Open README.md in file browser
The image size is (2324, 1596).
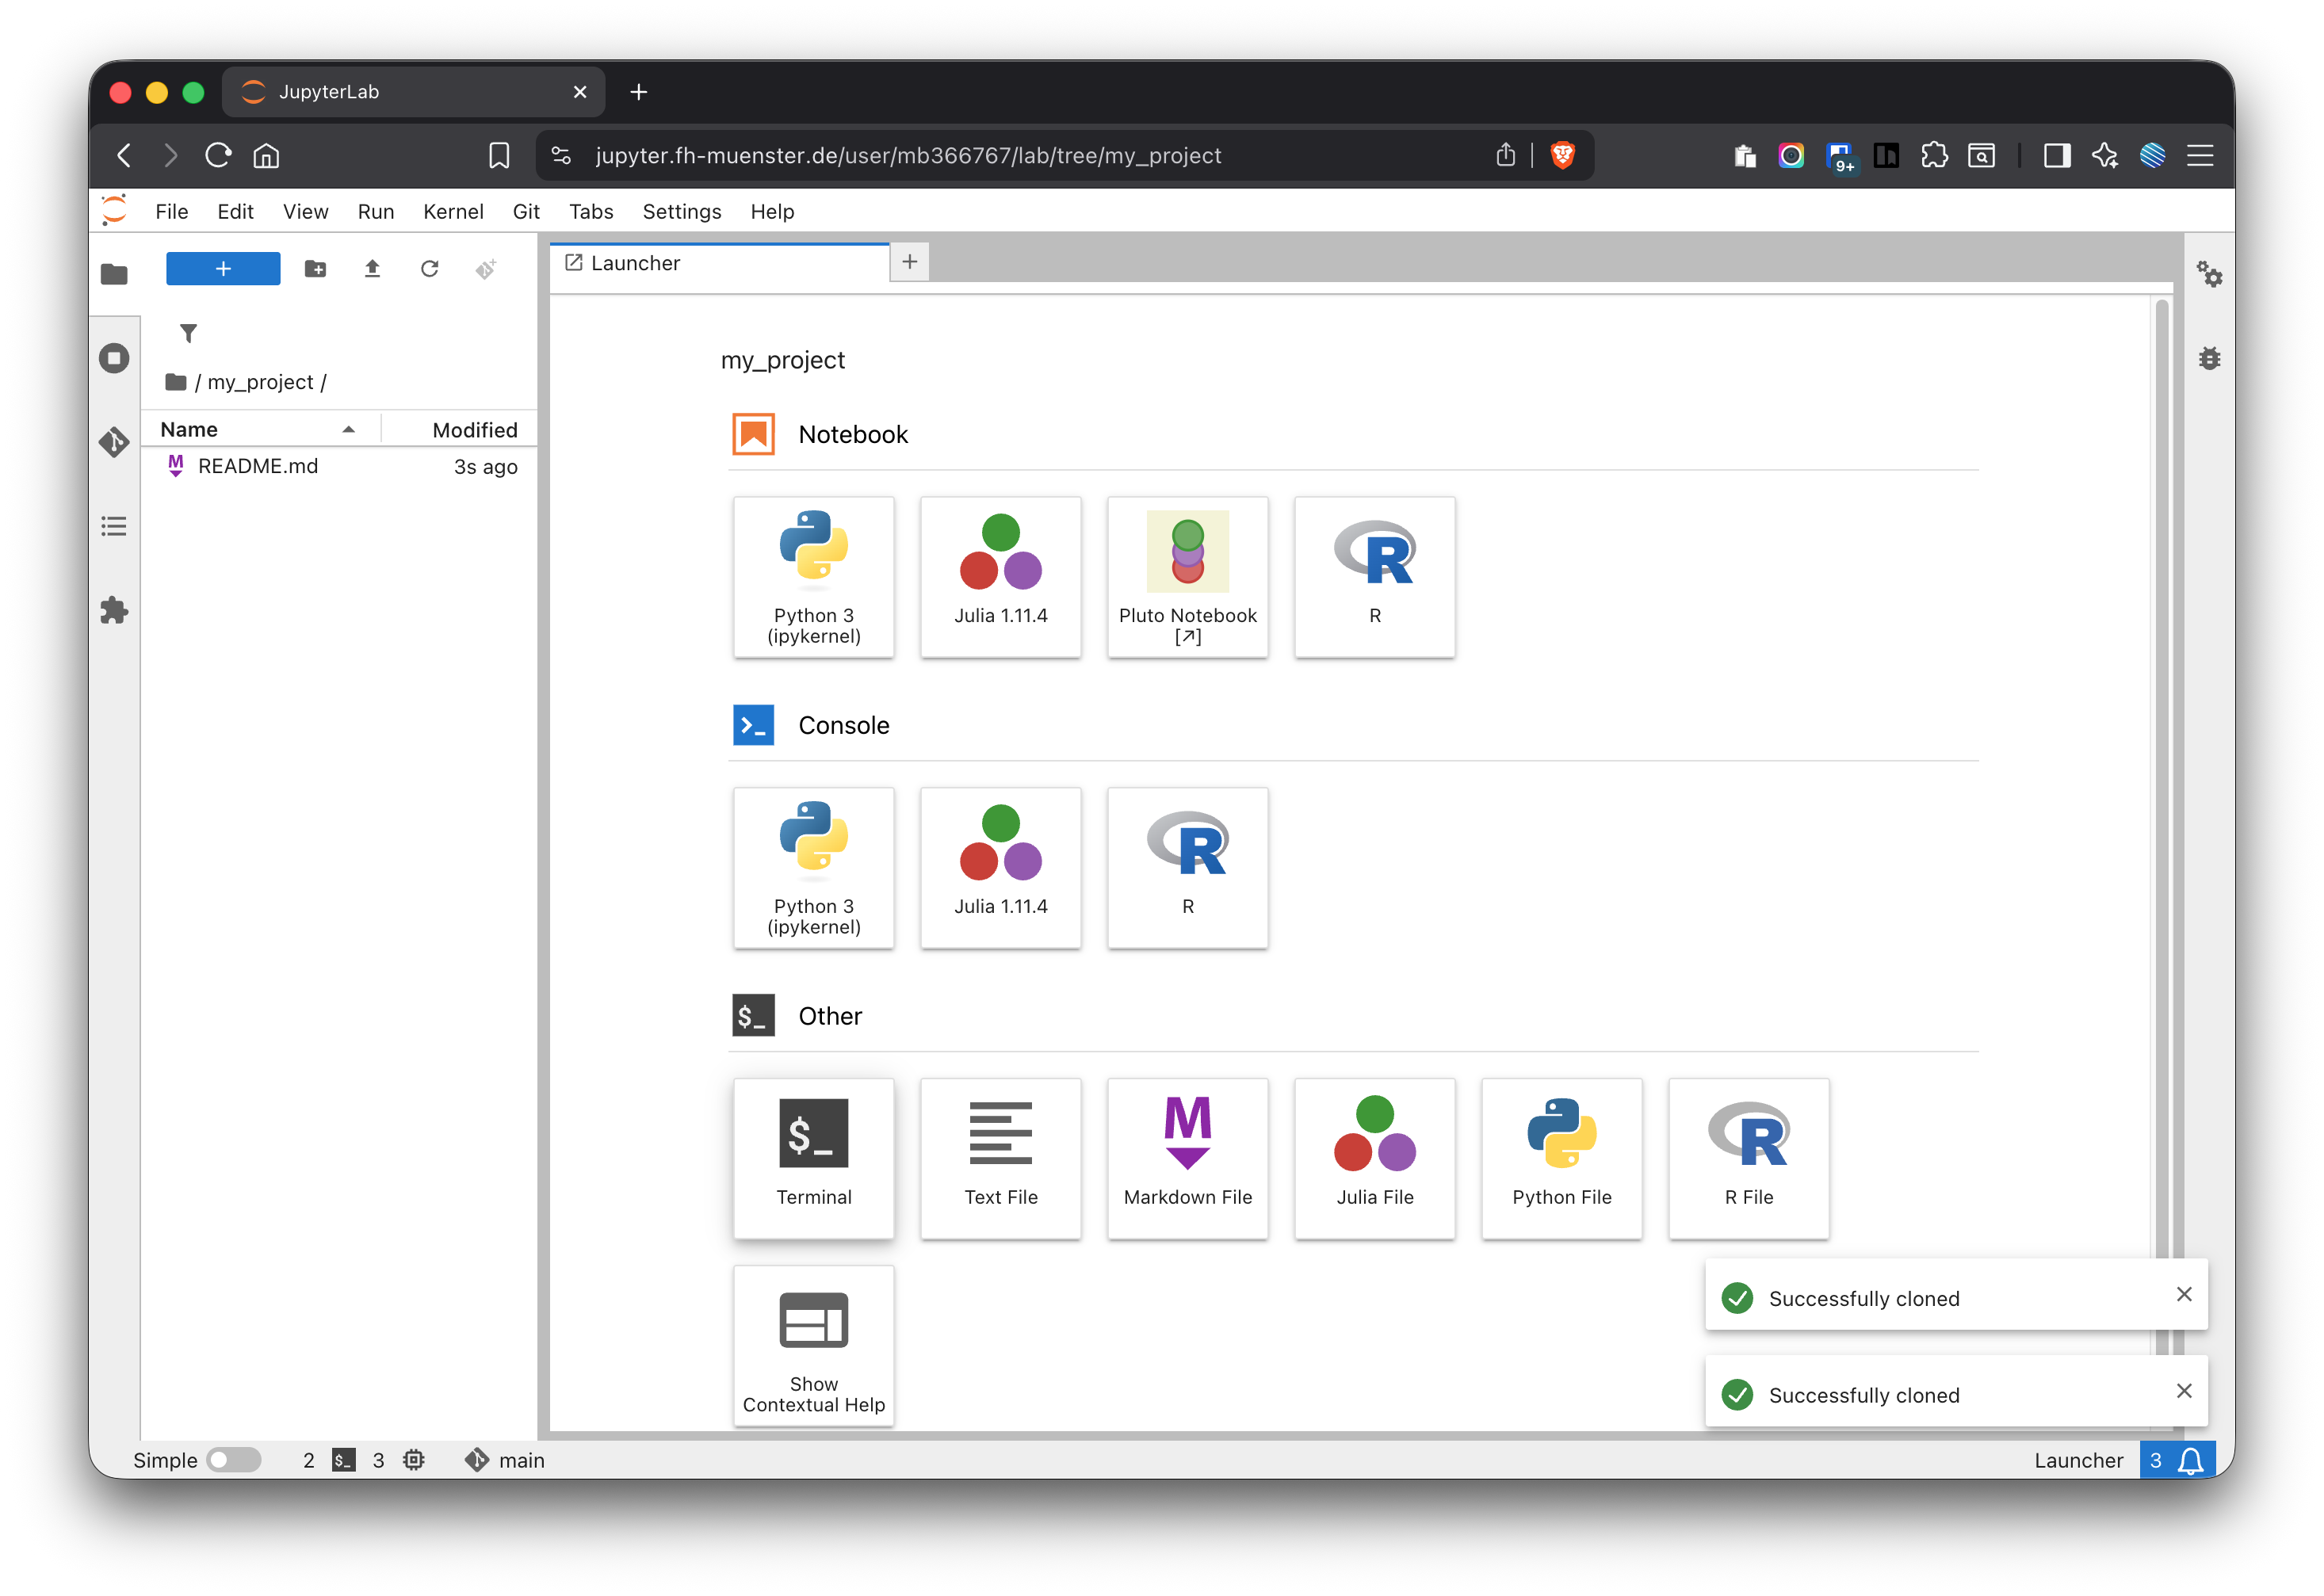point(257,466)
